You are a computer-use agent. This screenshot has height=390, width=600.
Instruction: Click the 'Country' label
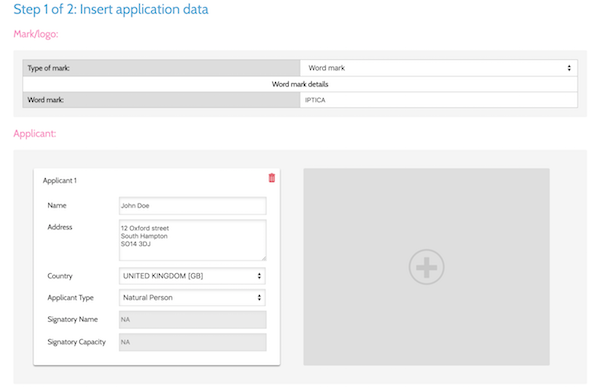60,276
